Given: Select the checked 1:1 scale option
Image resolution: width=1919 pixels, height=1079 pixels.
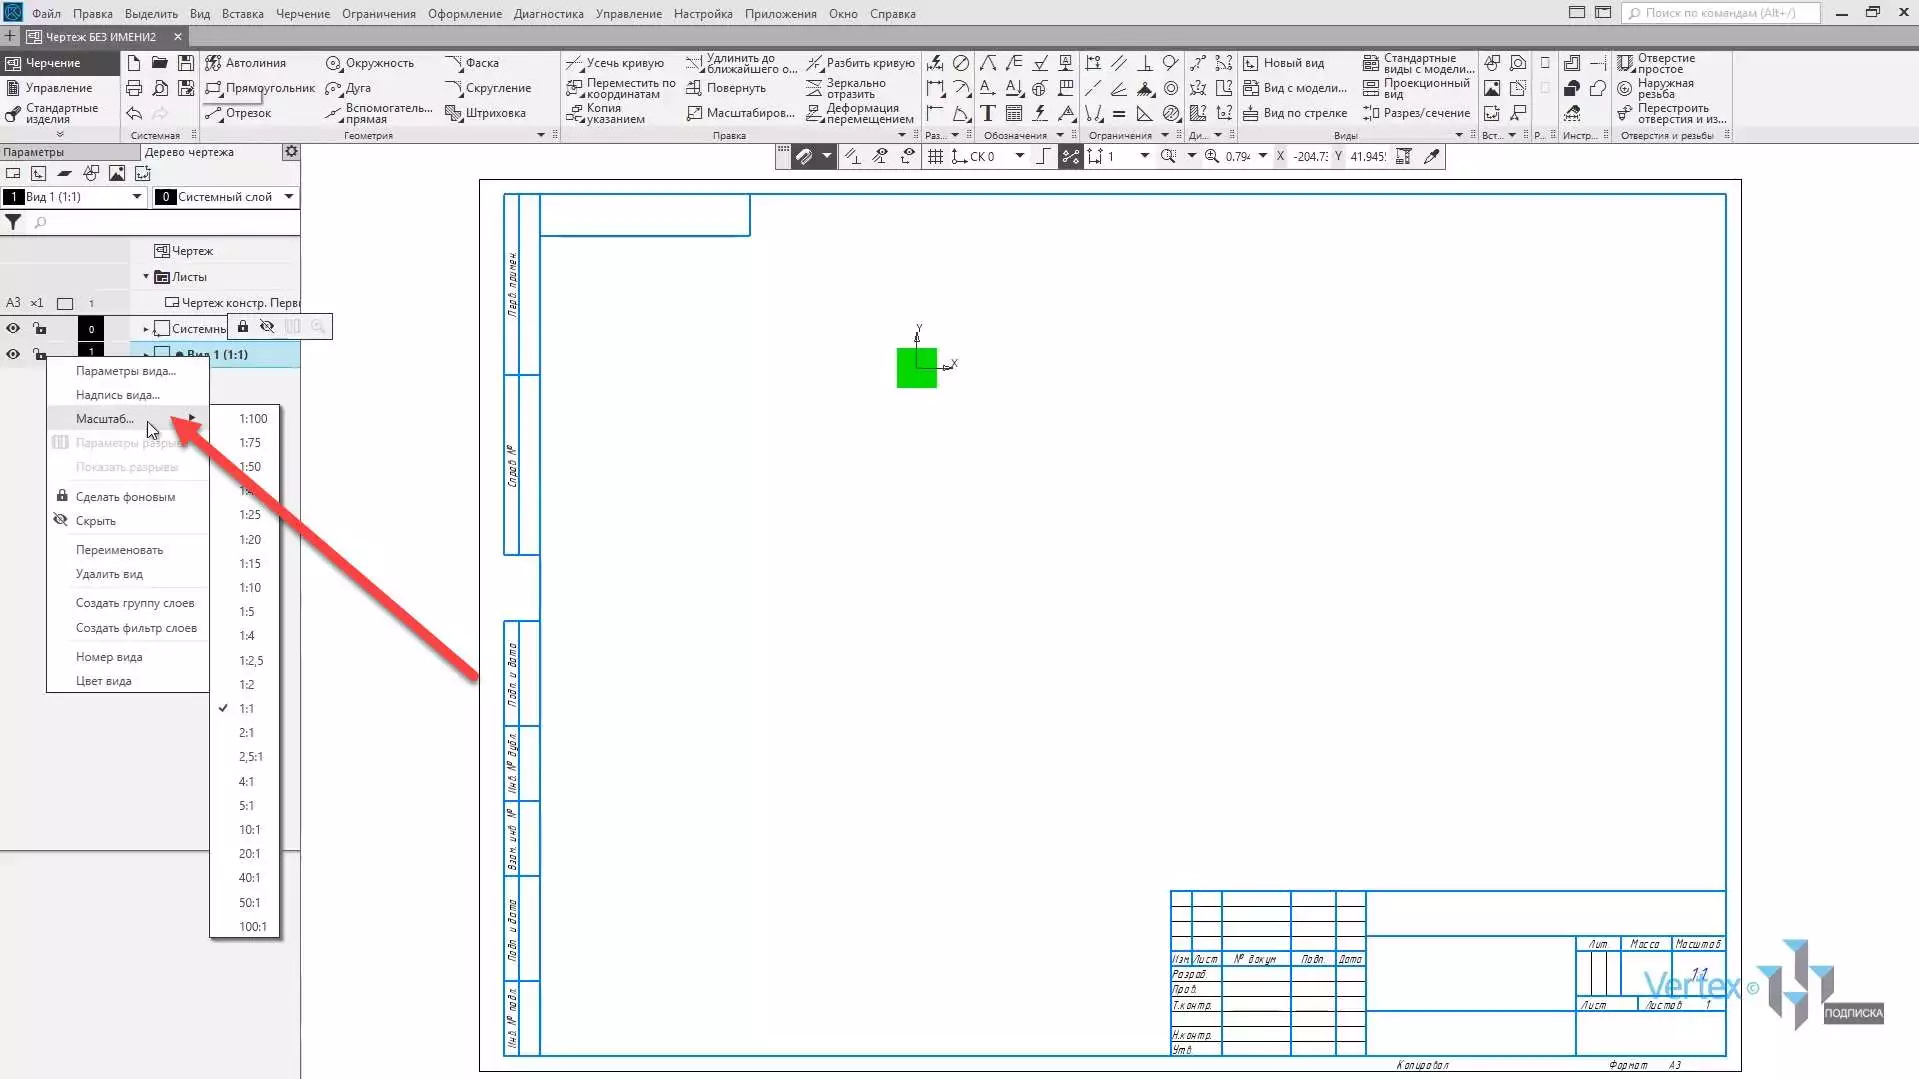Looking at the screenshot, I should (x=246, y=709).
